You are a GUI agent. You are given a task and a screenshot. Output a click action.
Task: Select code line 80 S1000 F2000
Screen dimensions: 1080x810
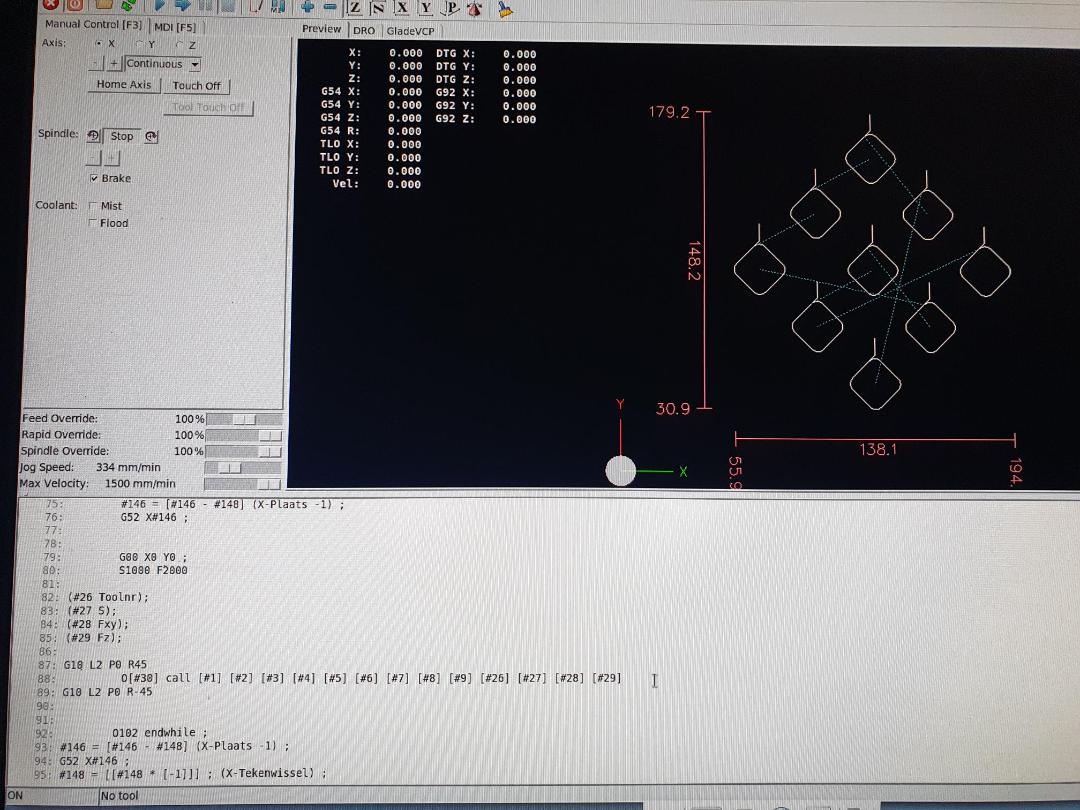pyautogui.click(x=152, y=570)
